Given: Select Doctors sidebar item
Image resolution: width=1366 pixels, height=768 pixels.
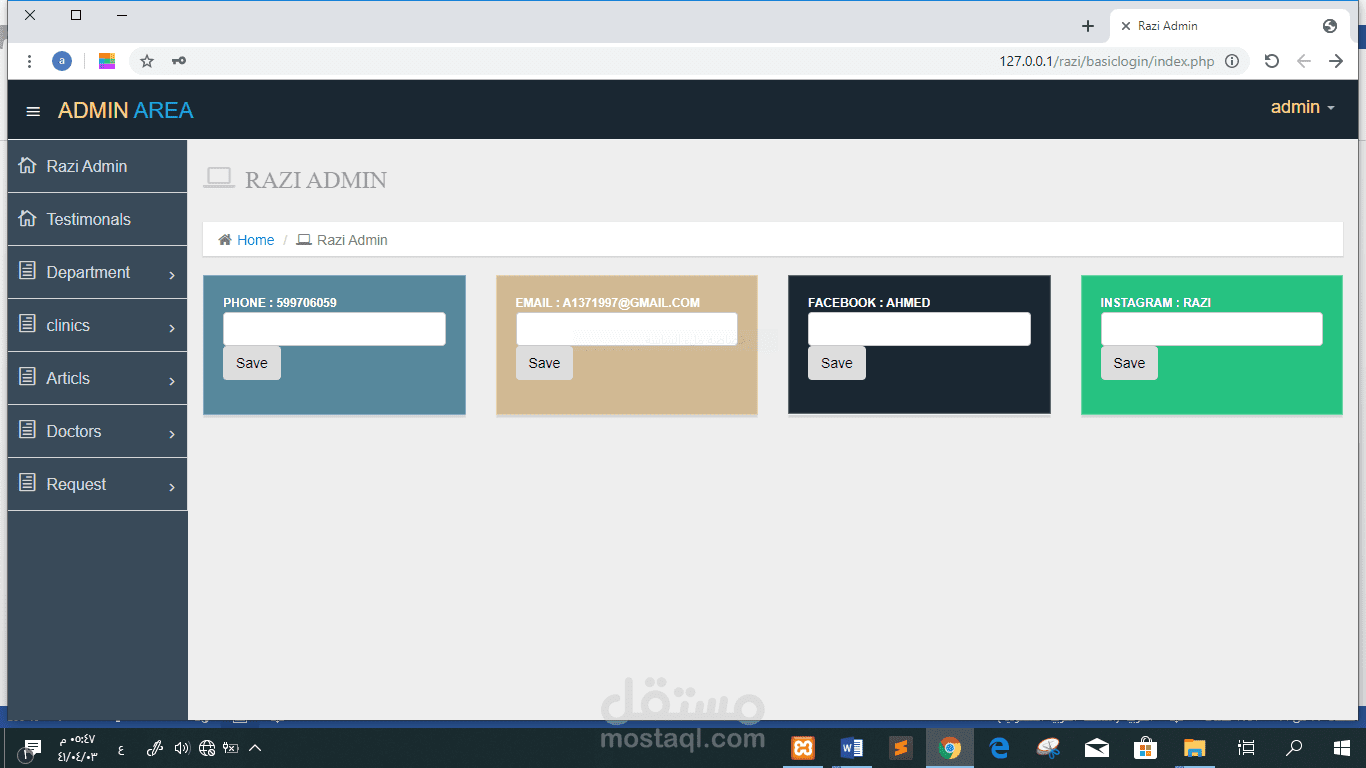Looking at the screenshot, I should (97, 431).
